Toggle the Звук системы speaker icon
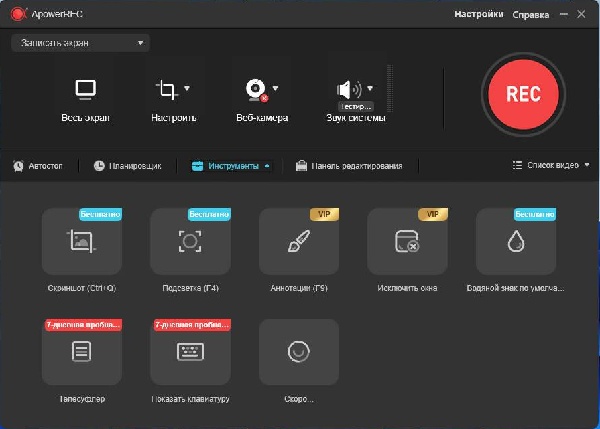 (349, 90)
